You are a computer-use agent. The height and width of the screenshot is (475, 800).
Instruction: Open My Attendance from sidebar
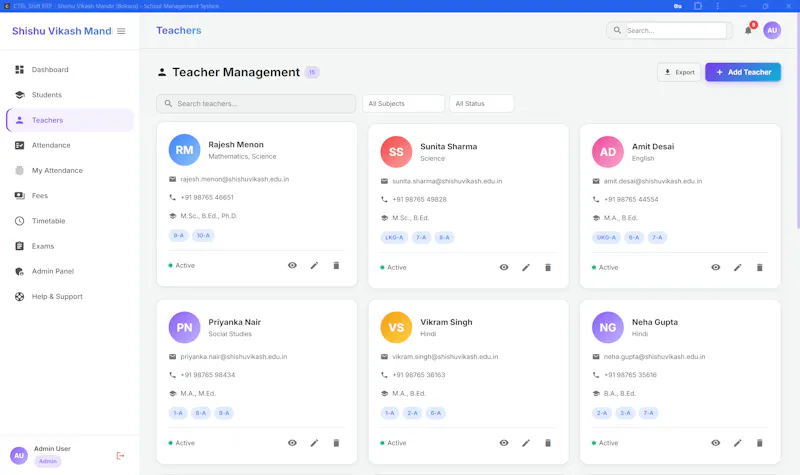tap(70, 170)
